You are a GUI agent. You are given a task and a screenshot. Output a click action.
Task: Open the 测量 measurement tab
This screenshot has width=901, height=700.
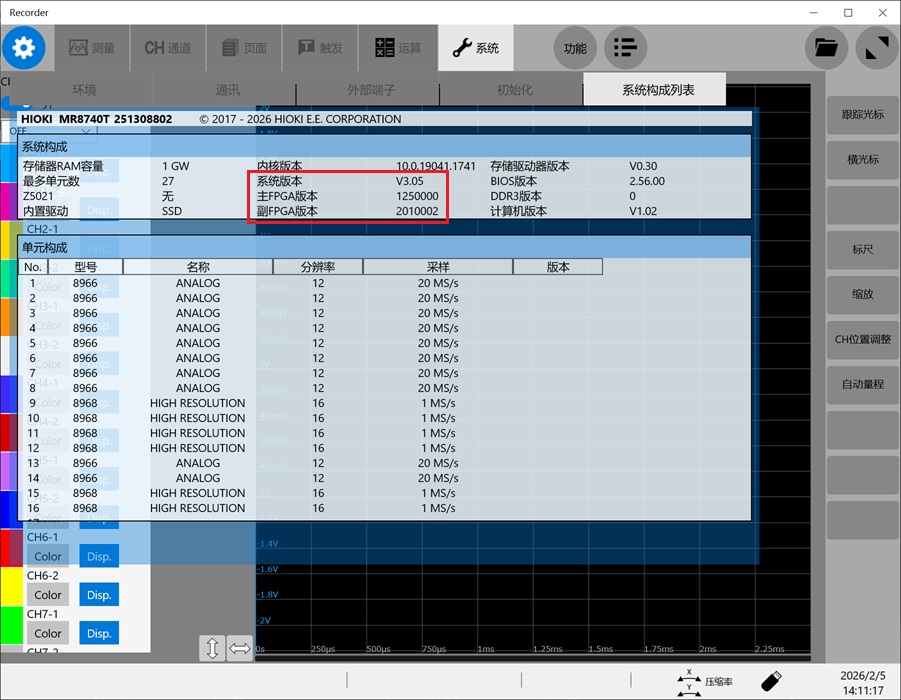click(x=92, y=48)
